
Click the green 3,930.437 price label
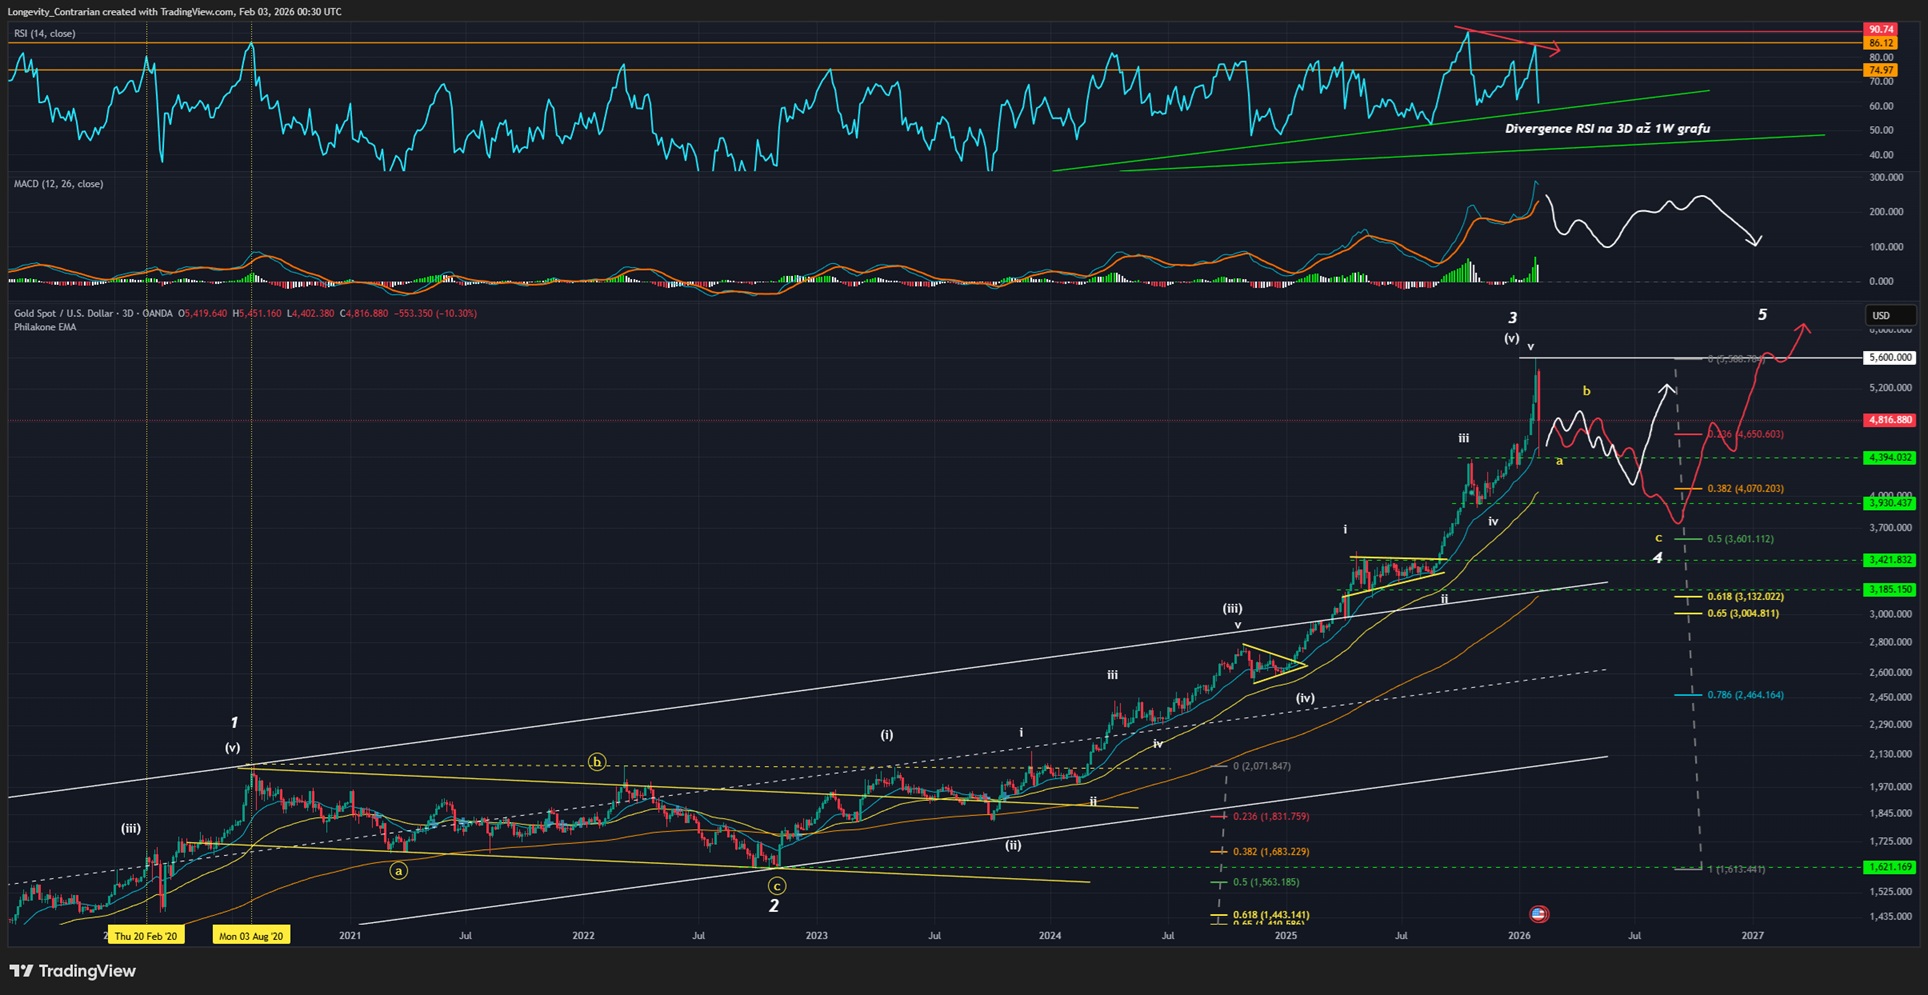[x=1889, y=503]
